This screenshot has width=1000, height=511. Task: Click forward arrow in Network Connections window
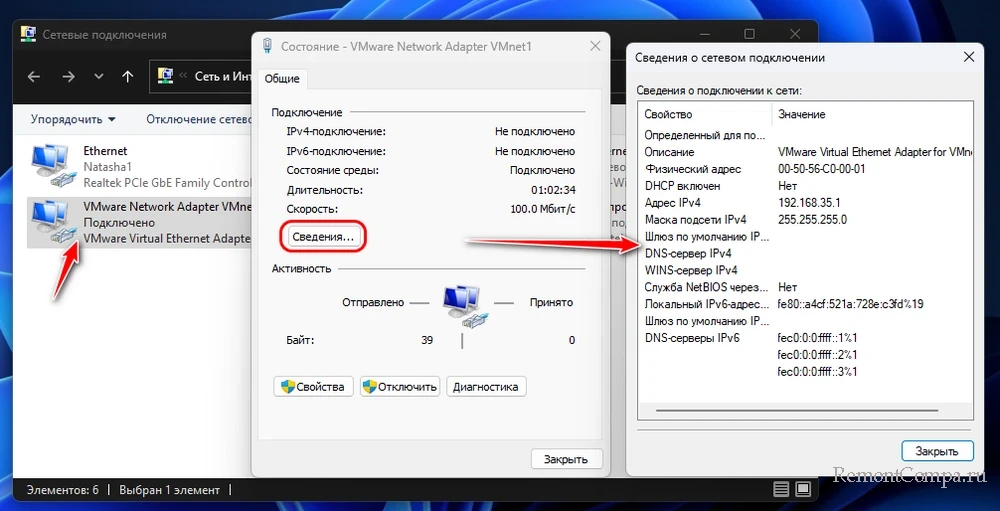(x=68, y=77)
